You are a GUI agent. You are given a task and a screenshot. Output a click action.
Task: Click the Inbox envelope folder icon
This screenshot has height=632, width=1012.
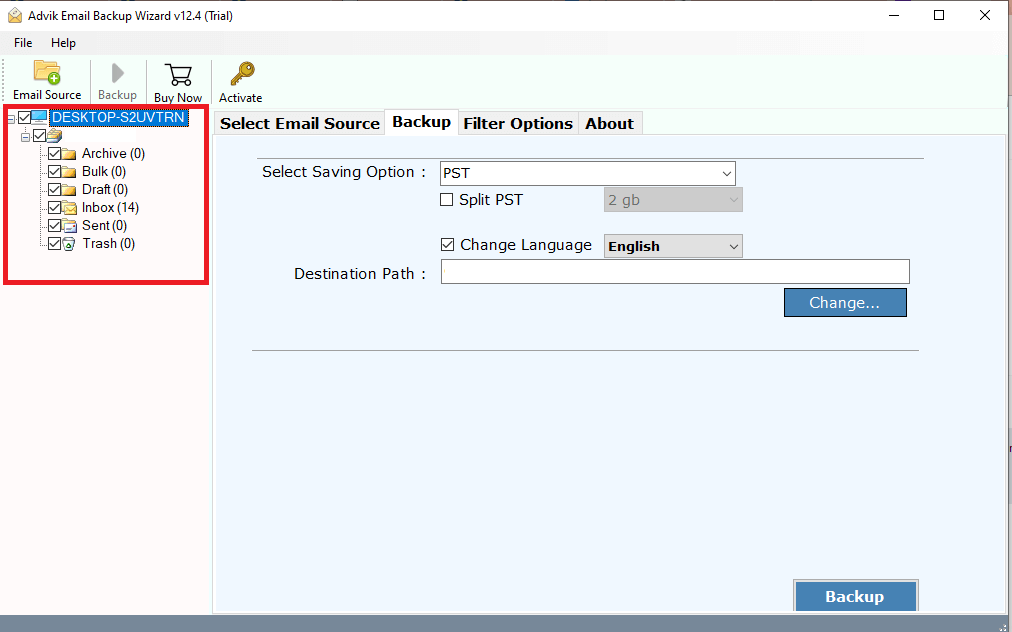(x=69, y=208)
